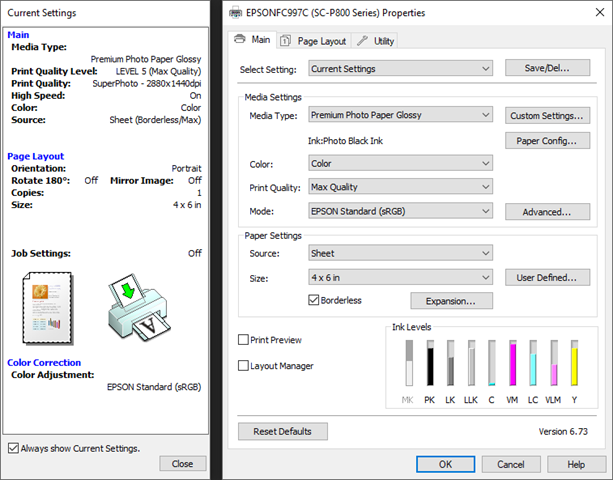Open the Select Setting dropdown
This screenshot has height=480, width=613.
tap(400, 68)
